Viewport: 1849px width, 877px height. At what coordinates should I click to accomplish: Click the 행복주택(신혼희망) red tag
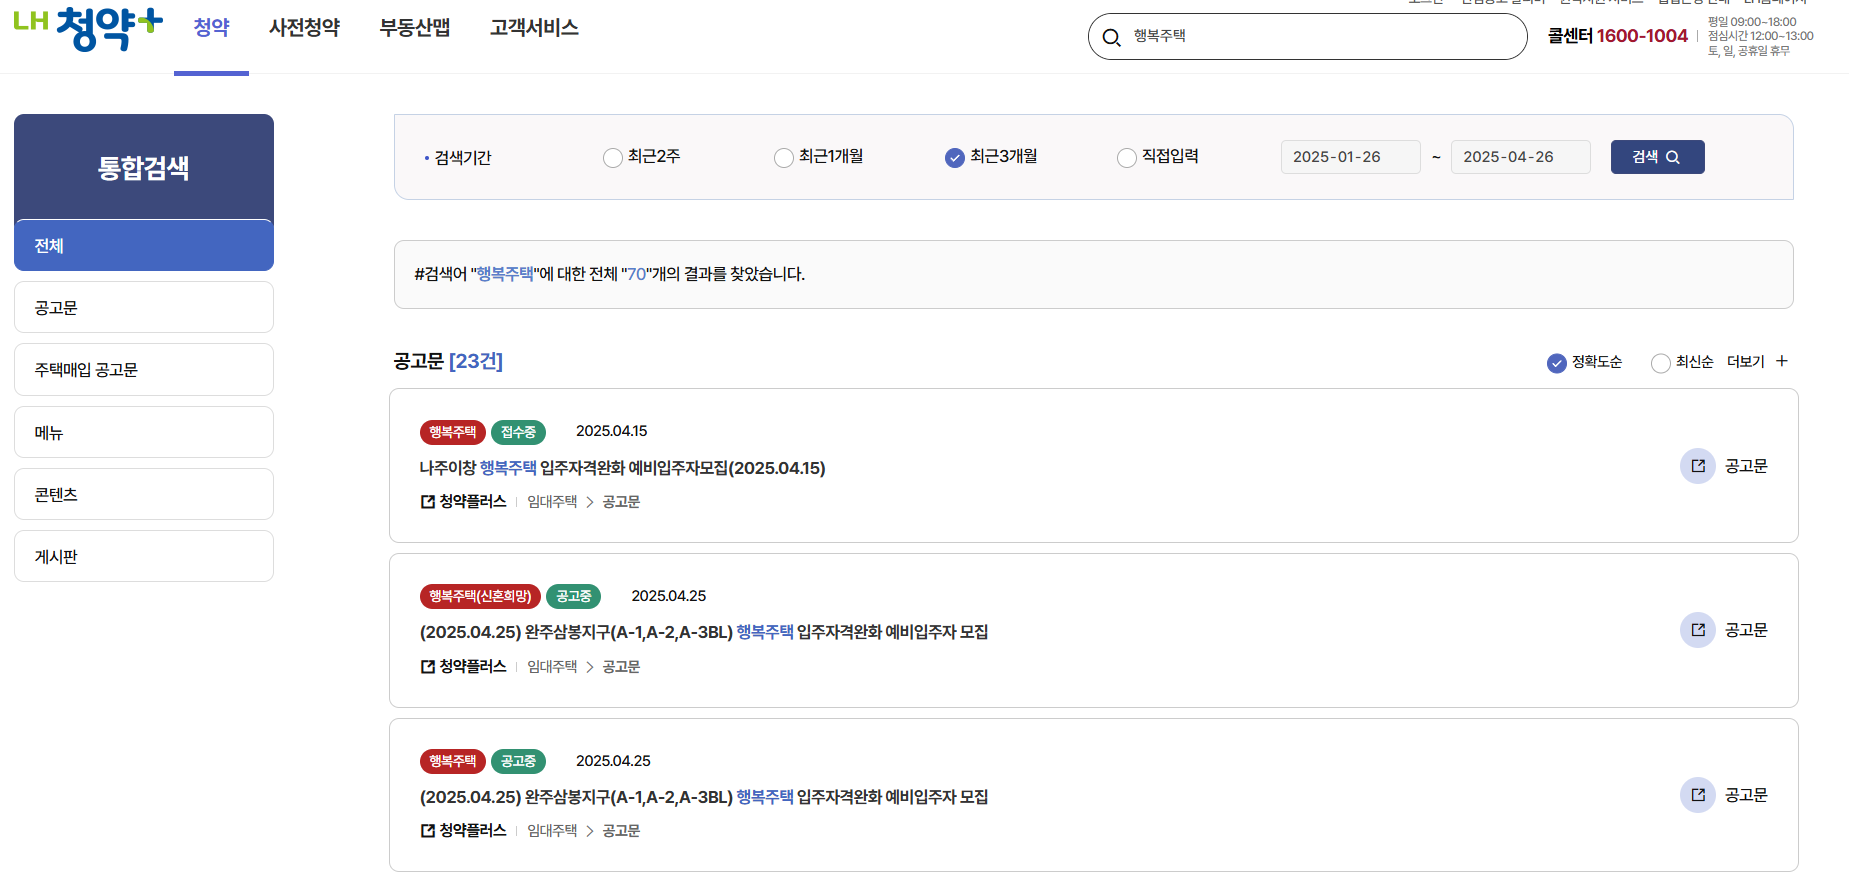[480, 596]
